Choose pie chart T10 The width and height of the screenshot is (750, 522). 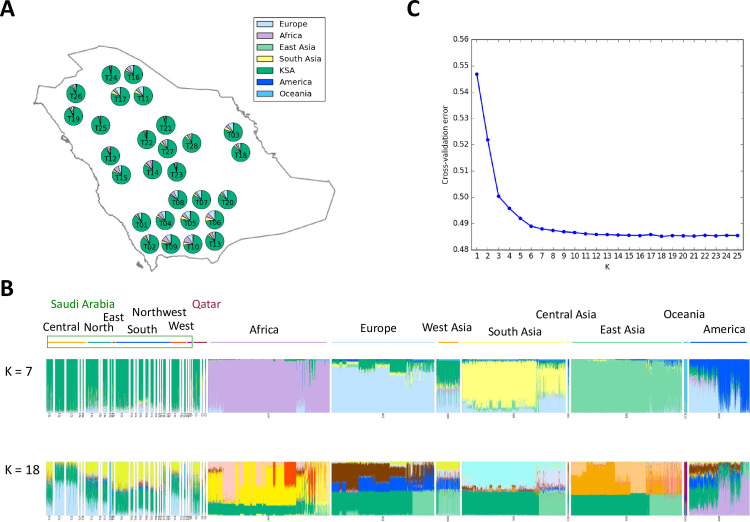coord(192,244)
